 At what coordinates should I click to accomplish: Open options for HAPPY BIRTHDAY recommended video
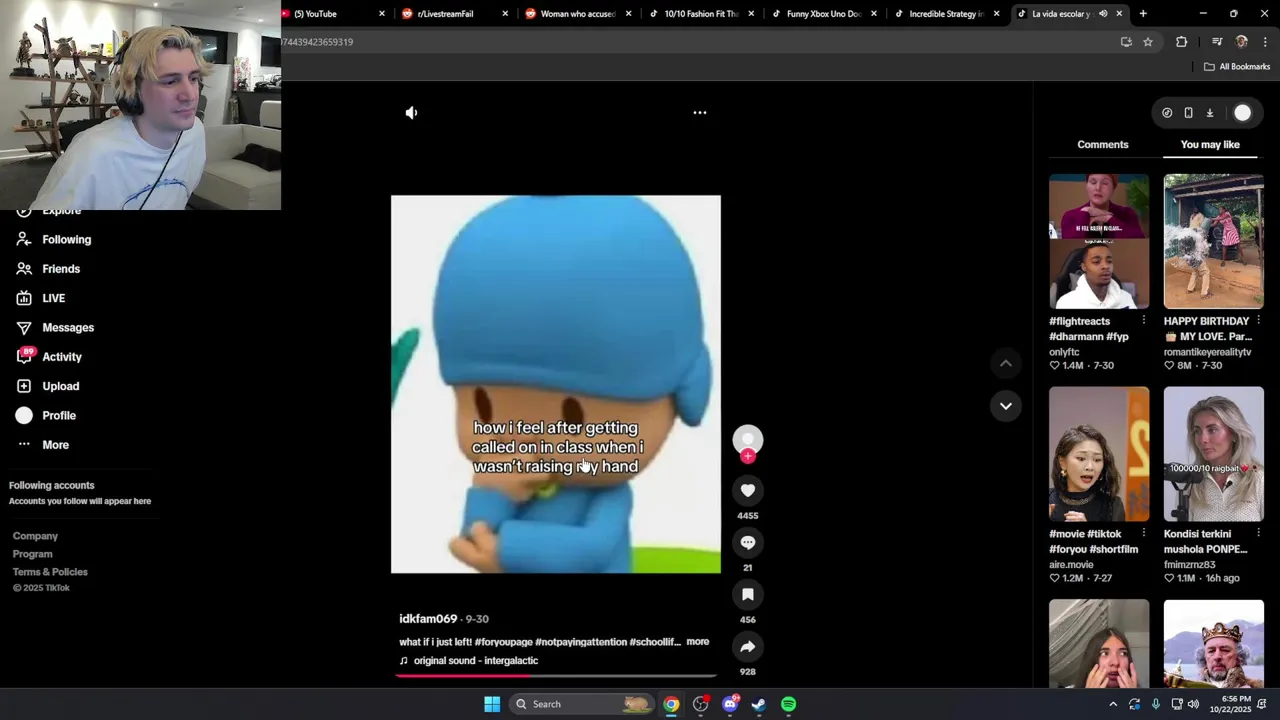coord(1258,321)
